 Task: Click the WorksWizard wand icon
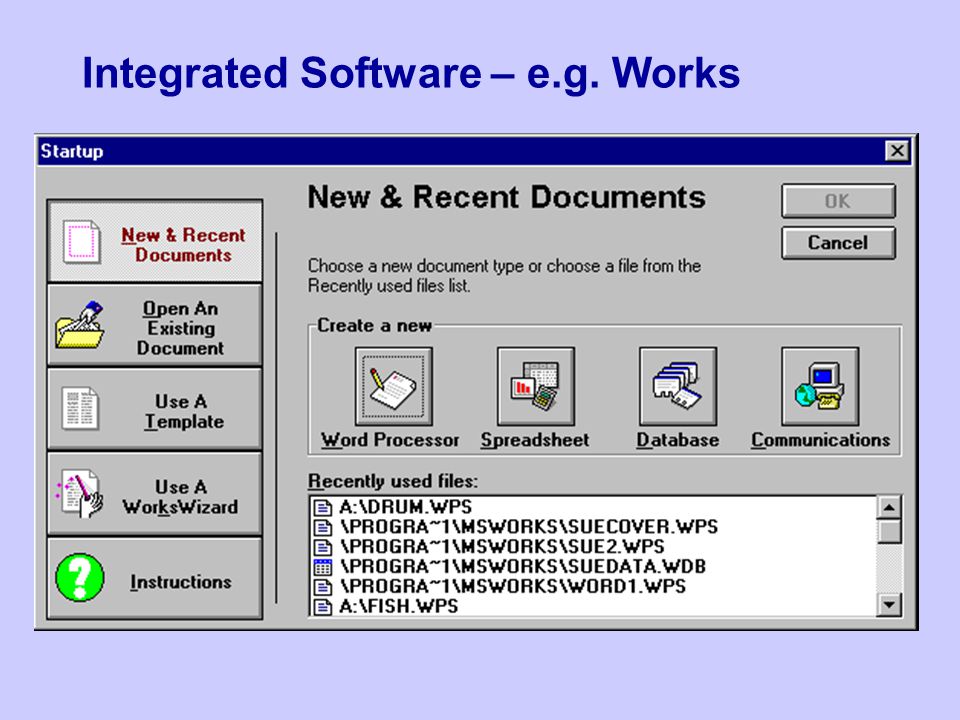[x=80, y=493]
